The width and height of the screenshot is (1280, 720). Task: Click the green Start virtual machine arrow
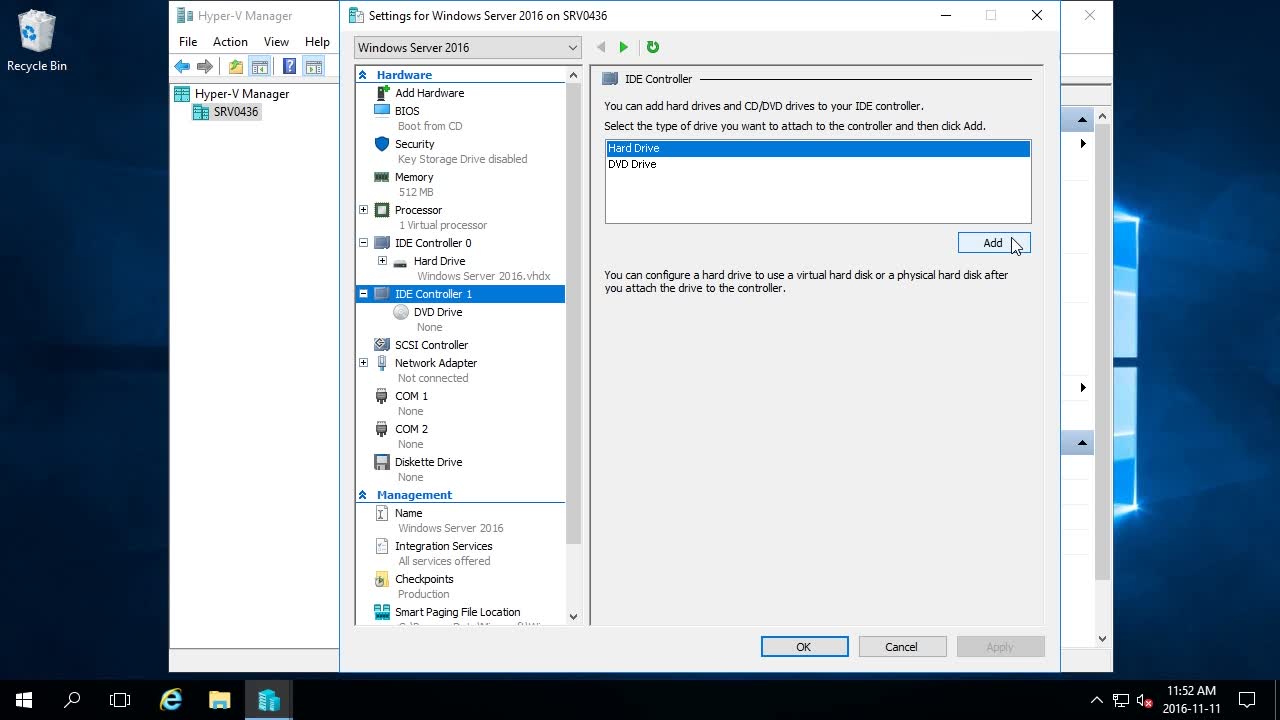624,47
